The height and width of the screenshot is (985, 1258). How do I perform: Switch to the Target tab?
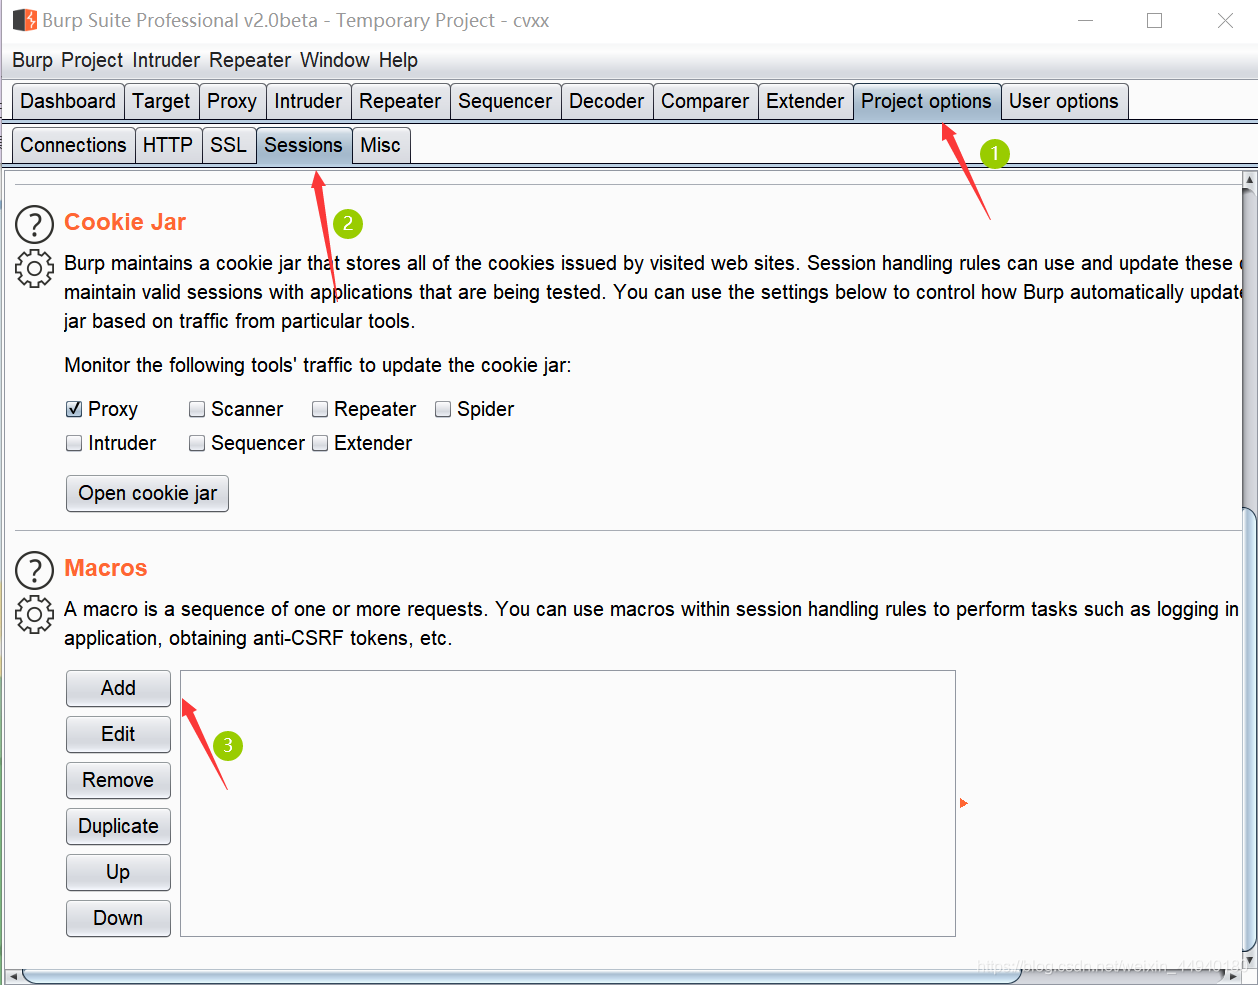coord(161,101)
